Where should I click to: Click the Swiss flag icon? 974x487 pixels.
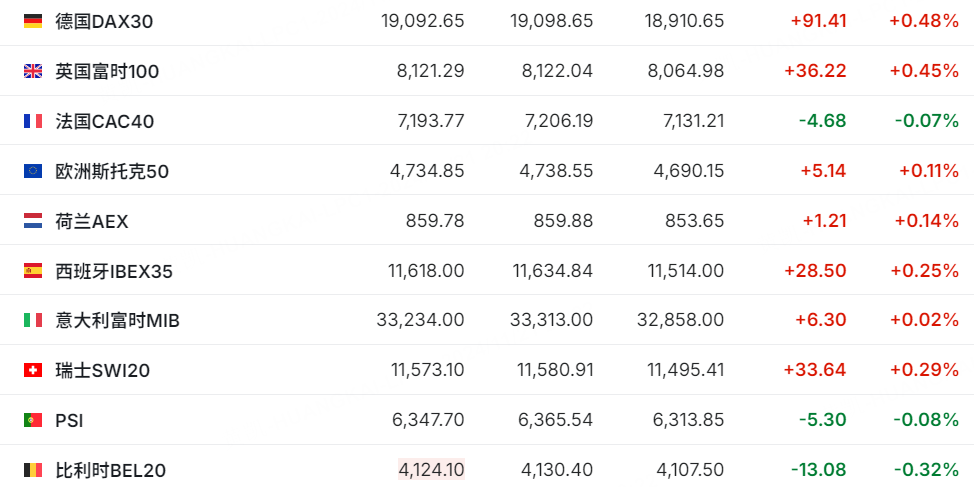click(33, 370)
